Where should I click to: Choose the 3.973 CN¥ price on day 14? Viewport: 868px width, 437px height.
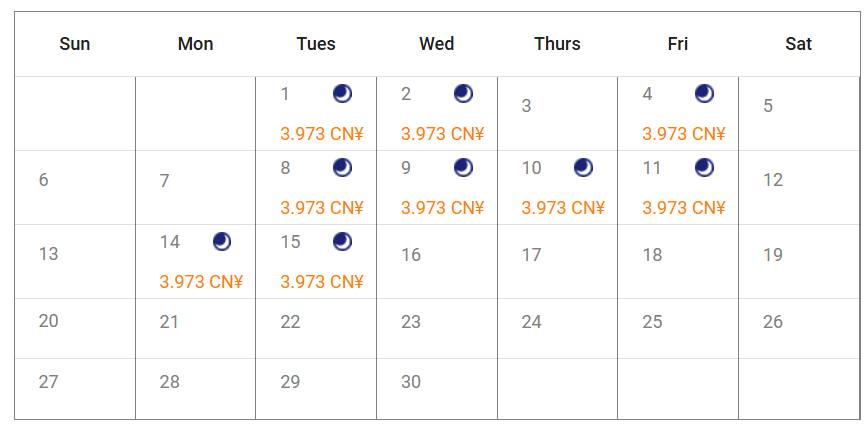pyautogui.click(x=201, y=282)
